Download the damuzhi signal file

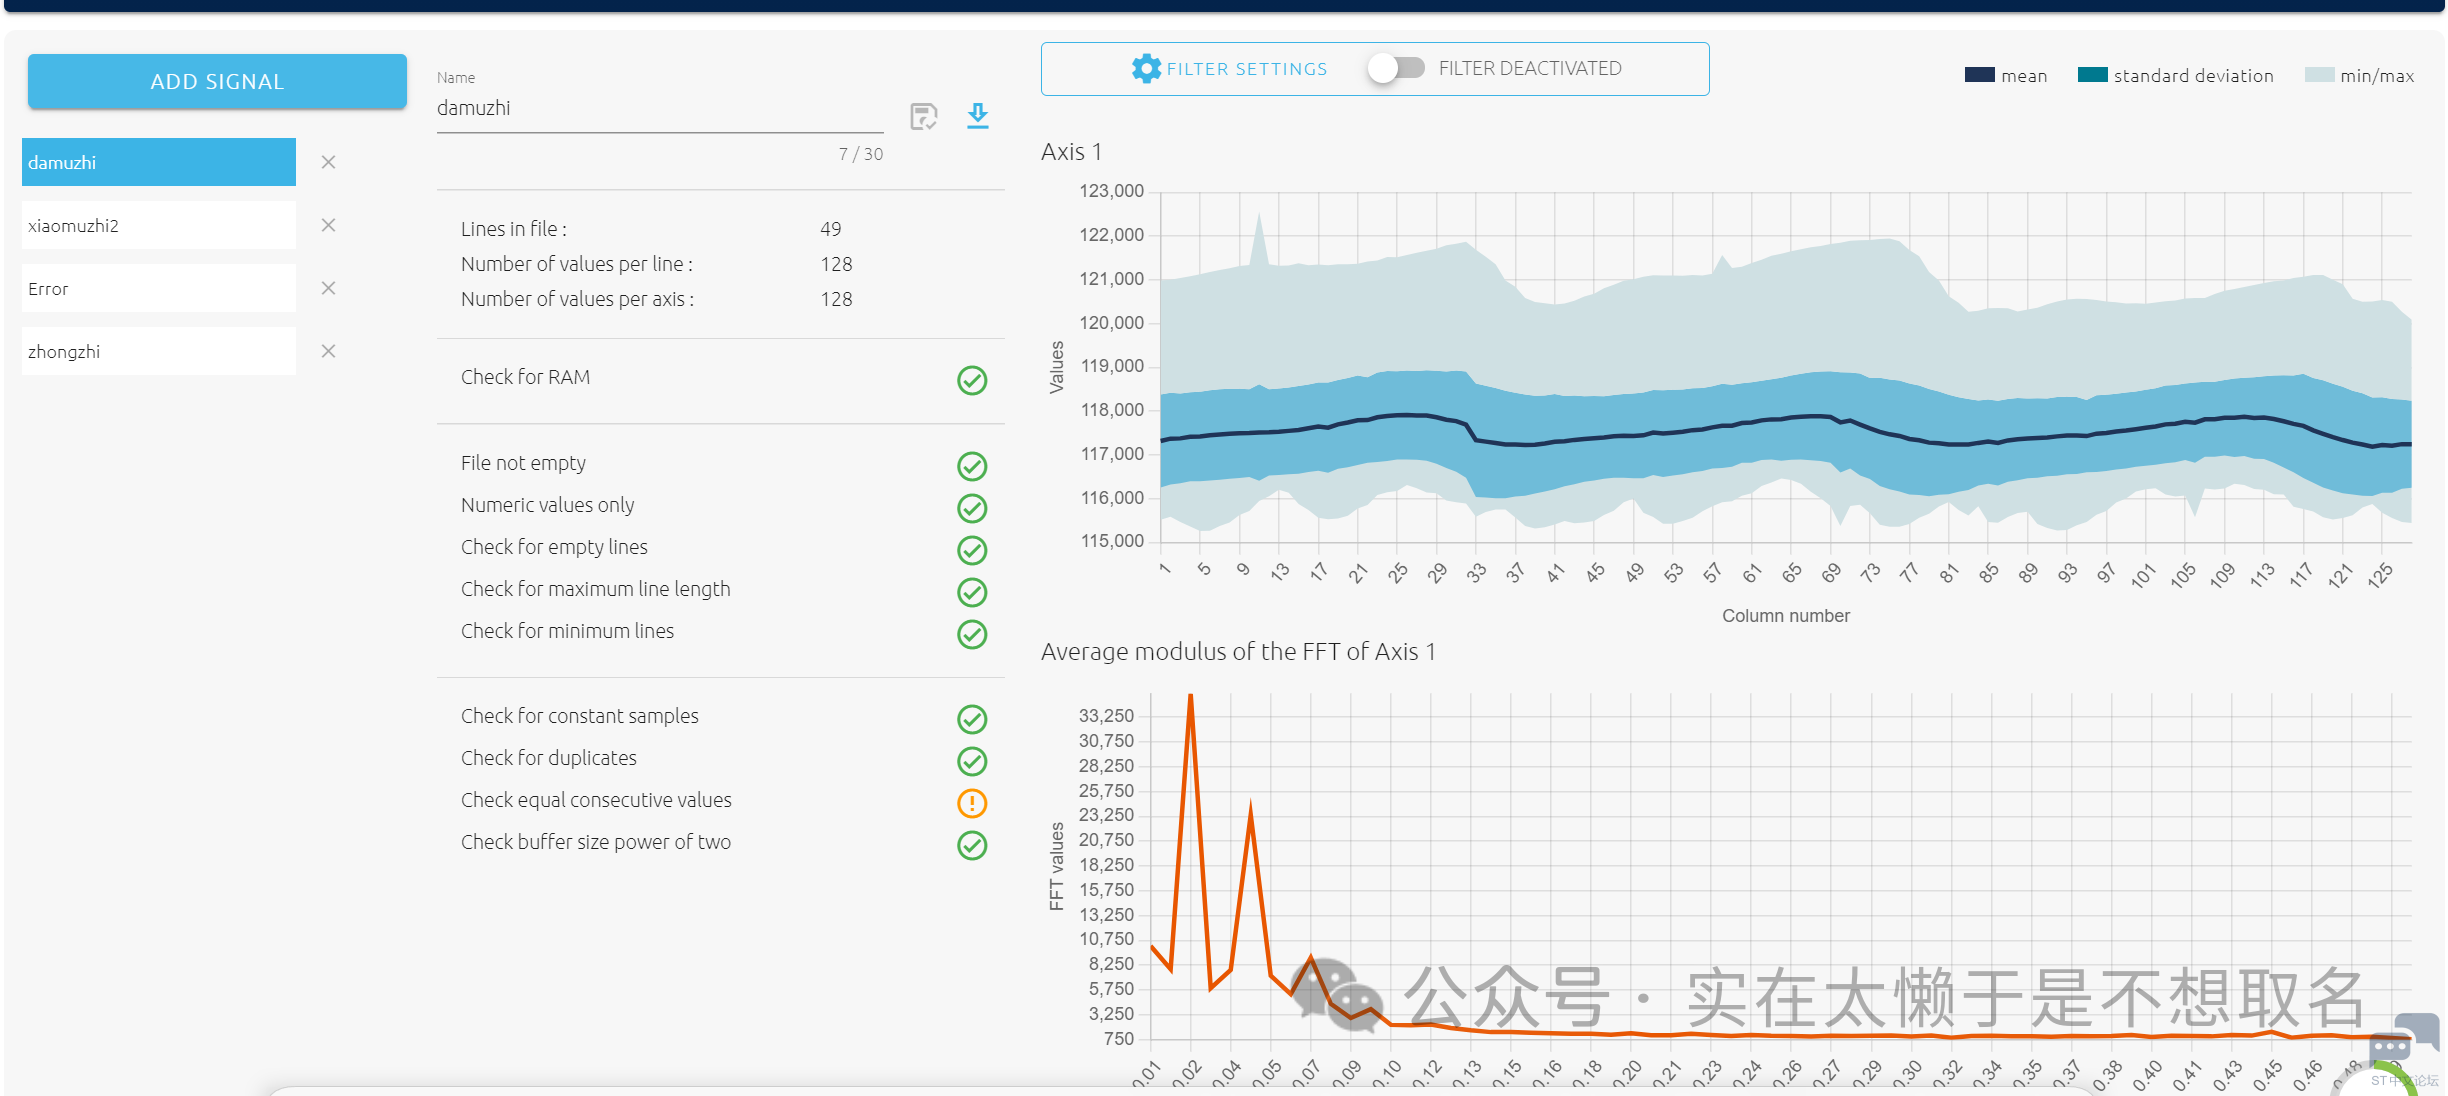[978, 116]
